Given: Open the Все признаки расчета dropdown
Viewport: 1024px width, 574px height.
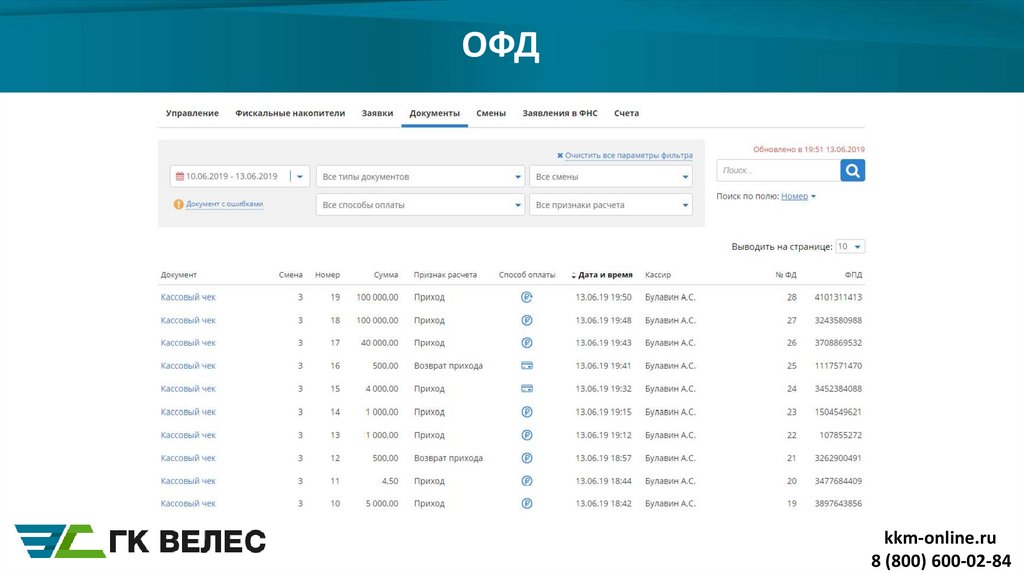Looking at the screenshot, I should (x=611, y=205).
